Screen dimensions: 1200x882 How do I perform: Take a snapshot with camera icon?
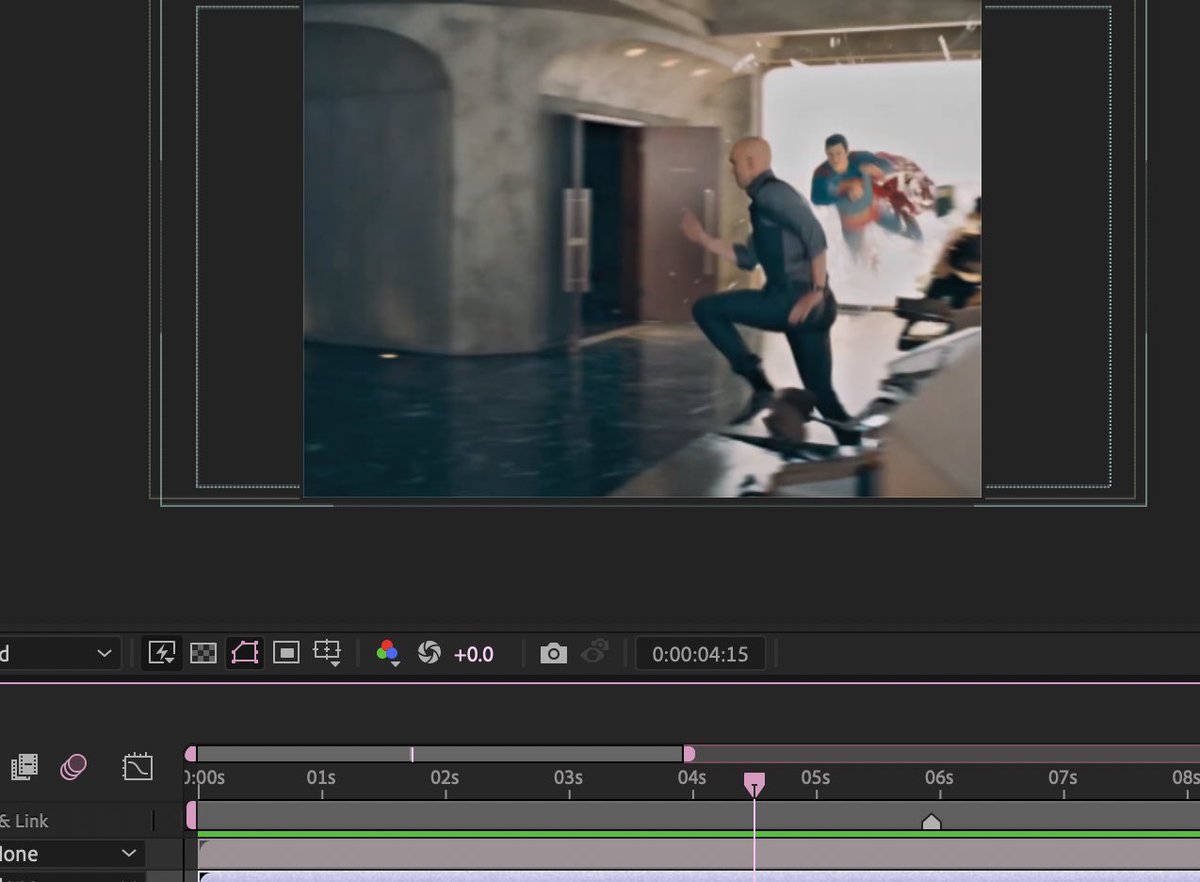(x=553, y=653)
